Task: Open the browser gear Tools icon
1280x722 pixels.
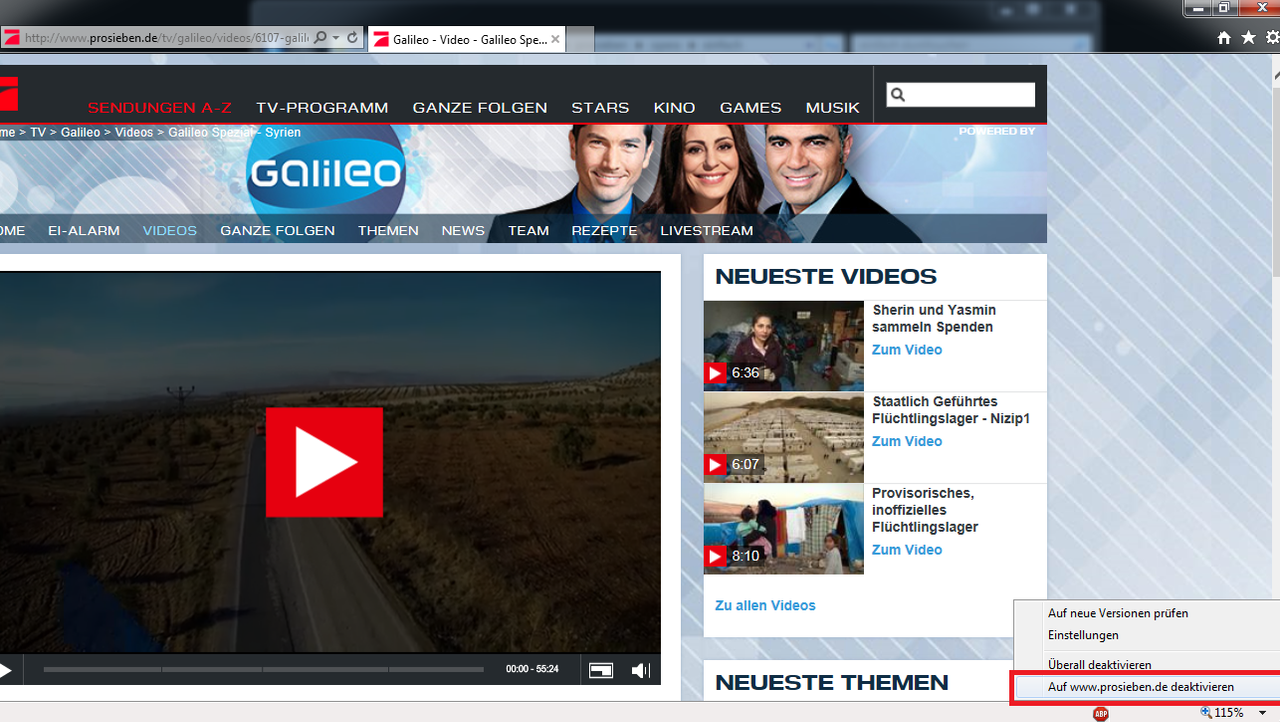Action: (x=1272, y=38)
